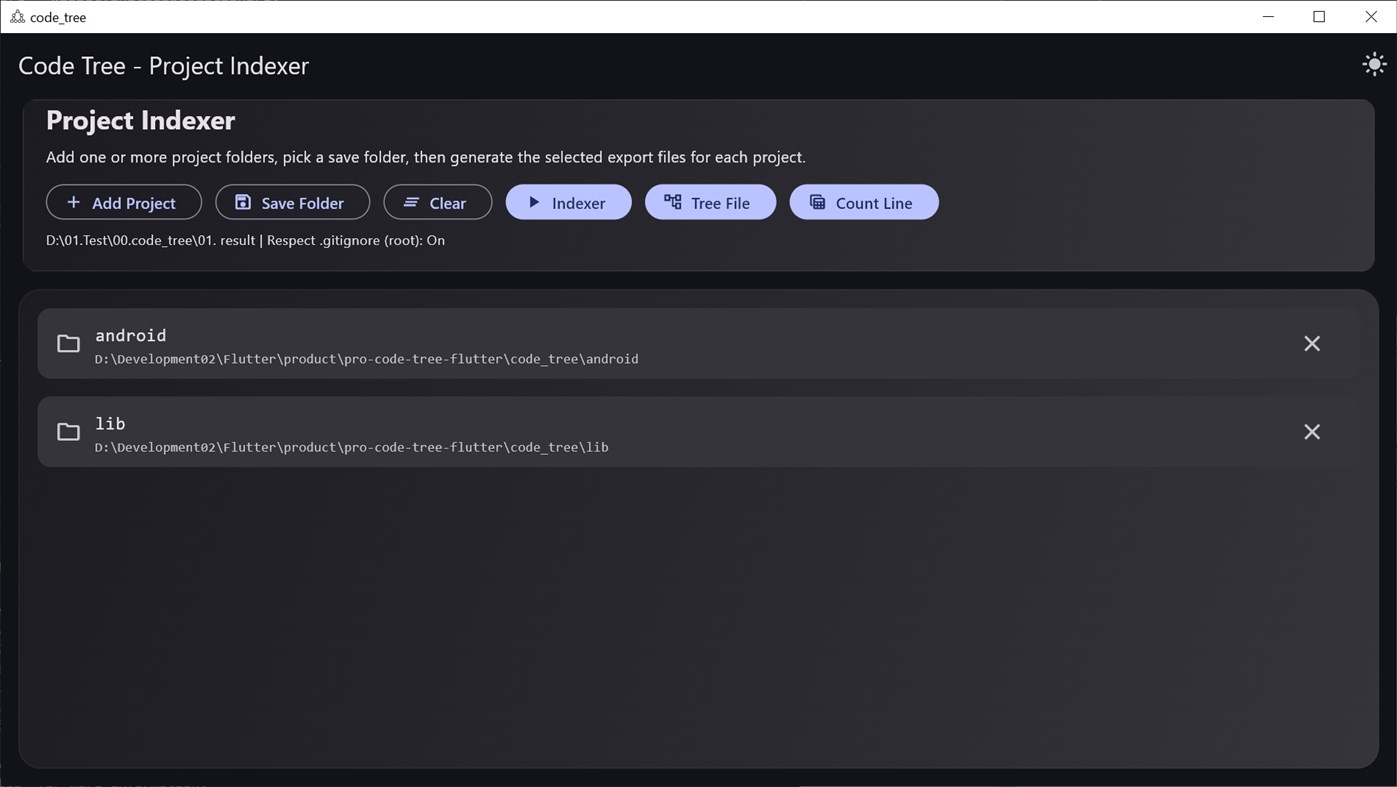Run the Indexer export

(569, 202)
